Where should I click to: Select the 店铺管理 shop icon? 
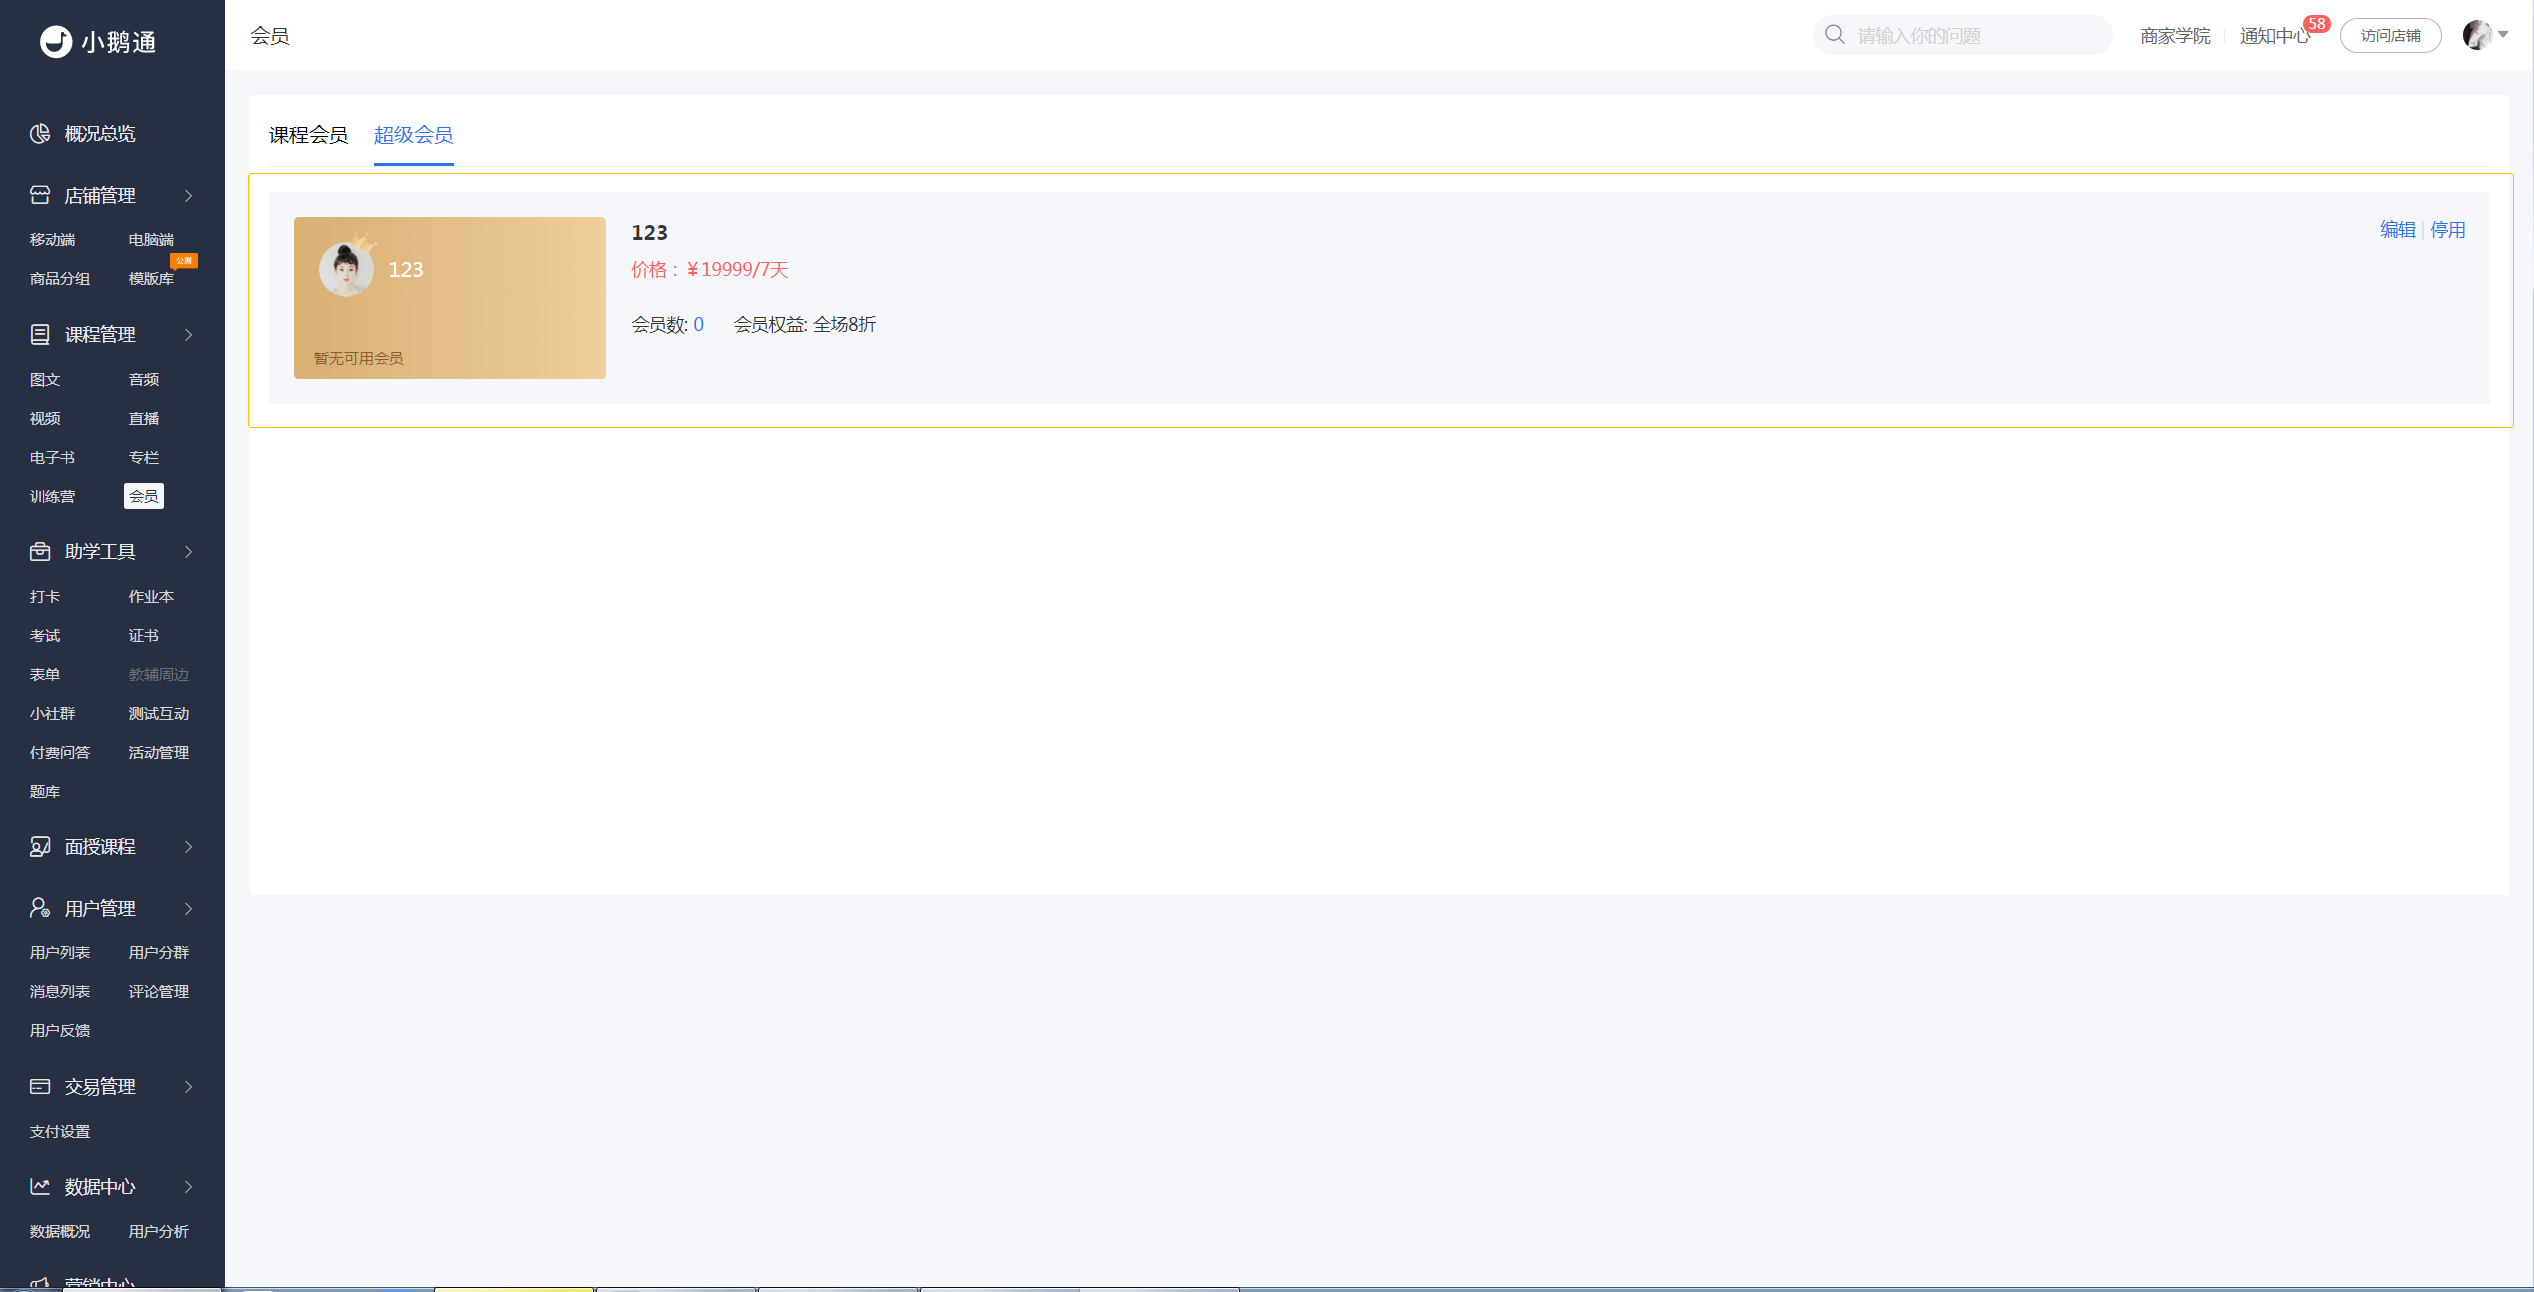[x=40, y=195]
